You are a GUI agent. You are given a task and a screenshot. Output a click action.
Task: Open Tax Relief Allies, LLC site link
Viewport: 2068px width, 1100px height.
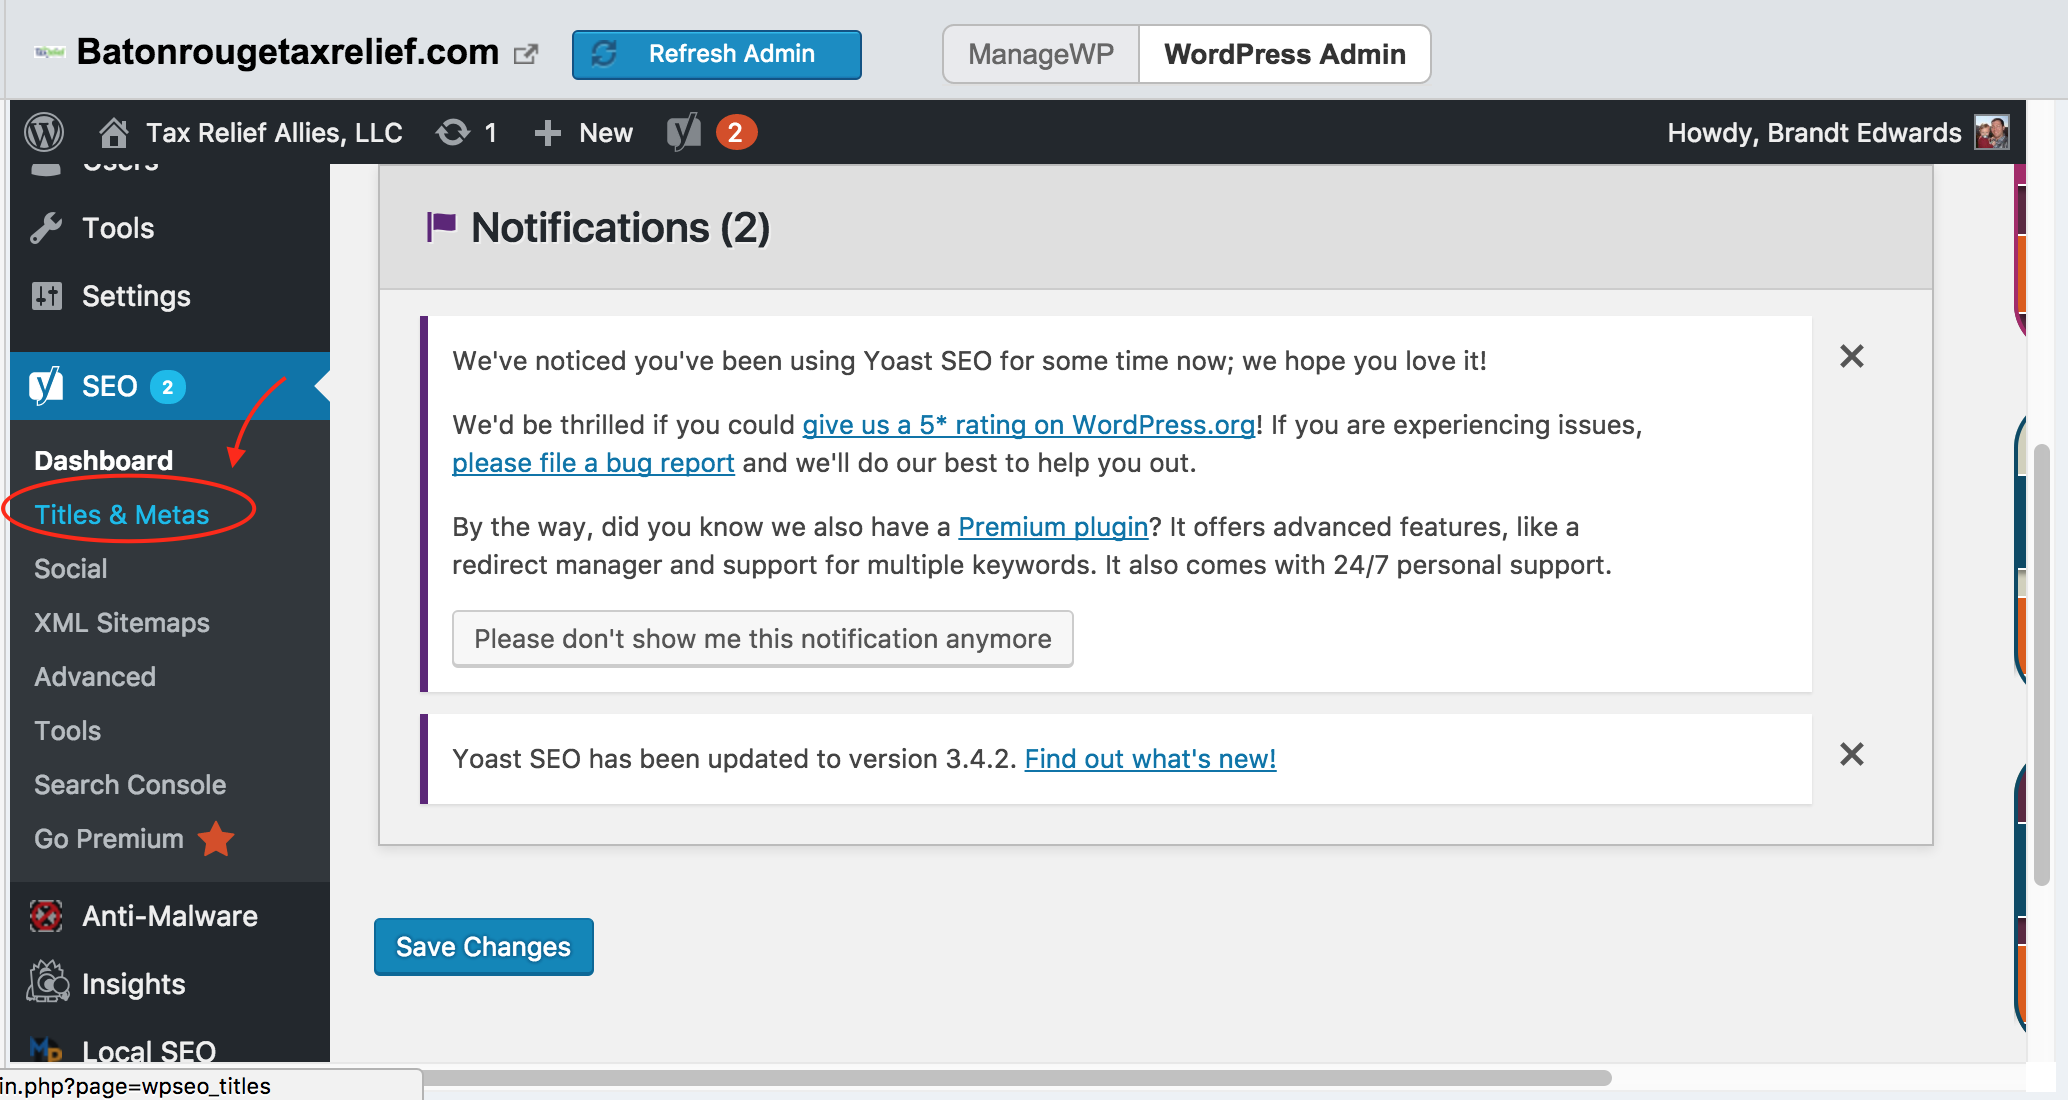point(274,133)
